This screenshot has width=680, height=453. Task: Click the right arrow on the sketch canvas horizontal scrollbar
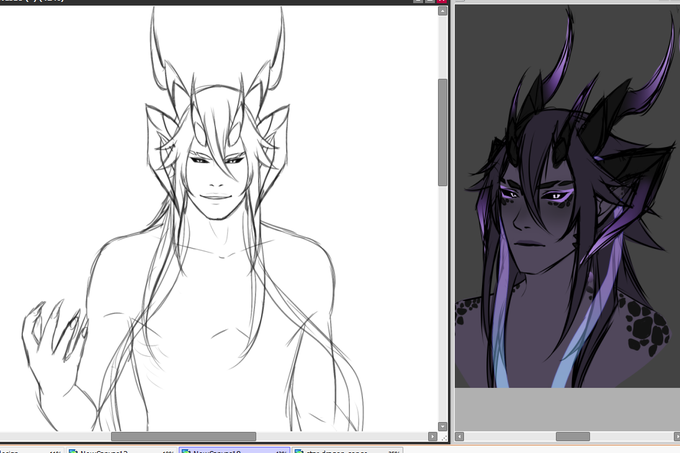pyautogui.click(x=432, y=437)
